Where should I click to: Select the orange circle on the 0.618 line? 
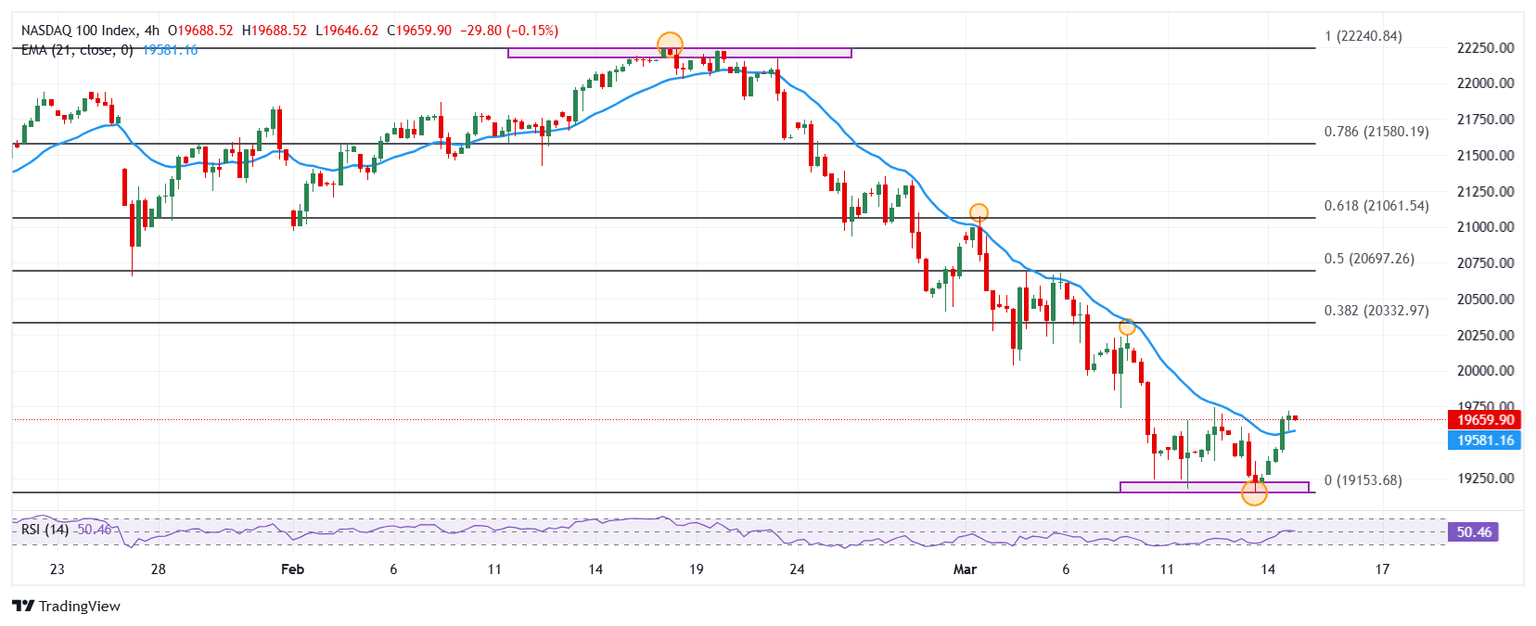(979, 212)
